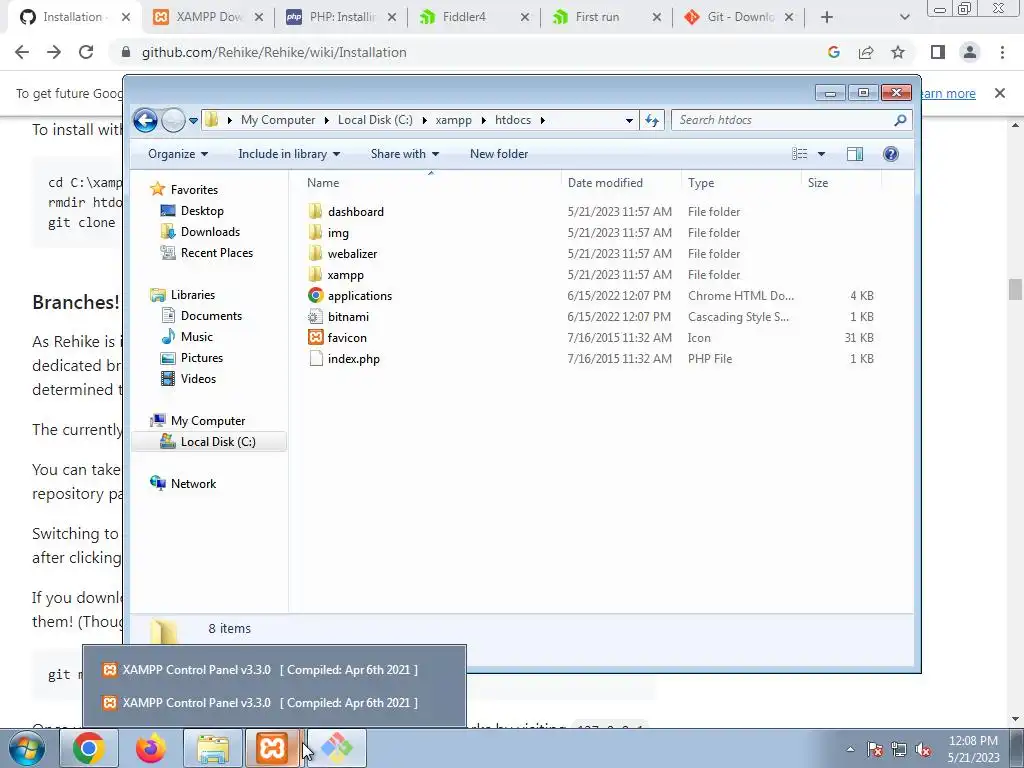Switch to the First run tab
Viewport: 1024px width, 768px height.
coord(607,18)
